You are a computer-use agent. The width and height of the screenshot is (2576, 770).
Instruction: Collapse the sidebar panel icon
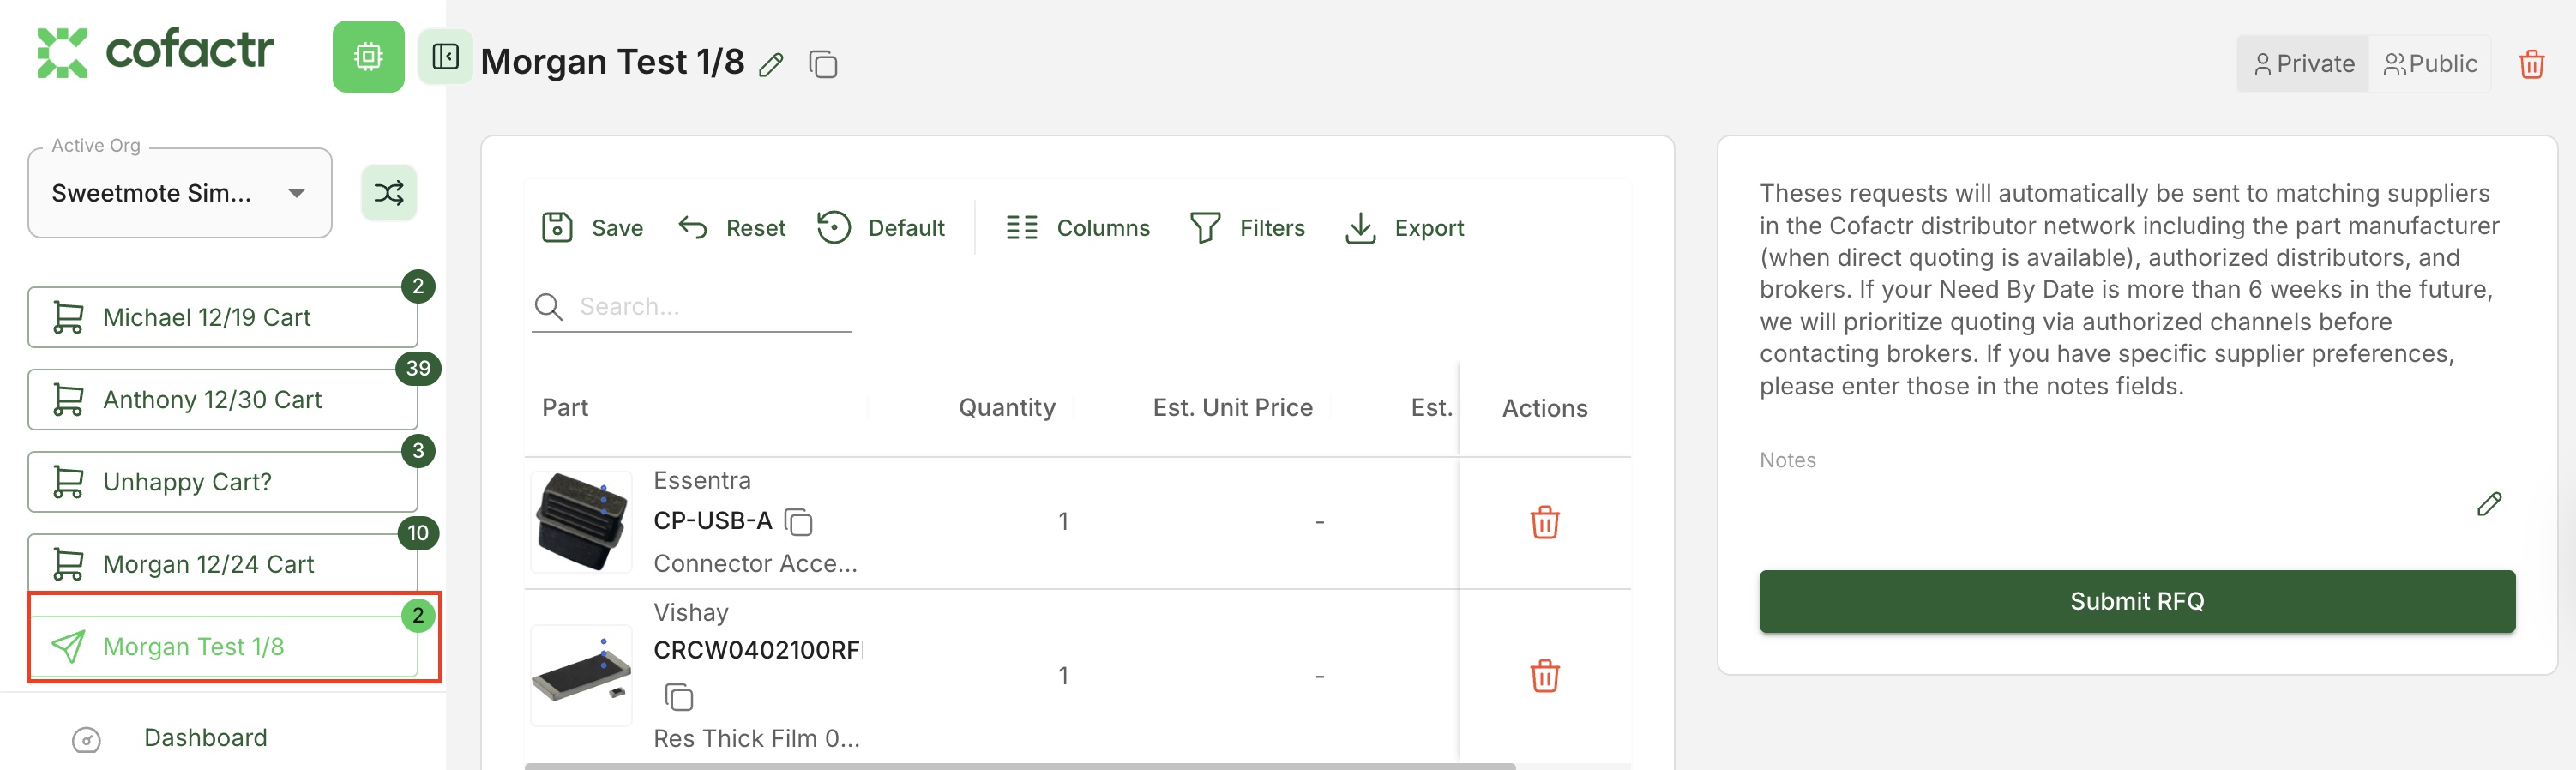[x=445, y=57]
